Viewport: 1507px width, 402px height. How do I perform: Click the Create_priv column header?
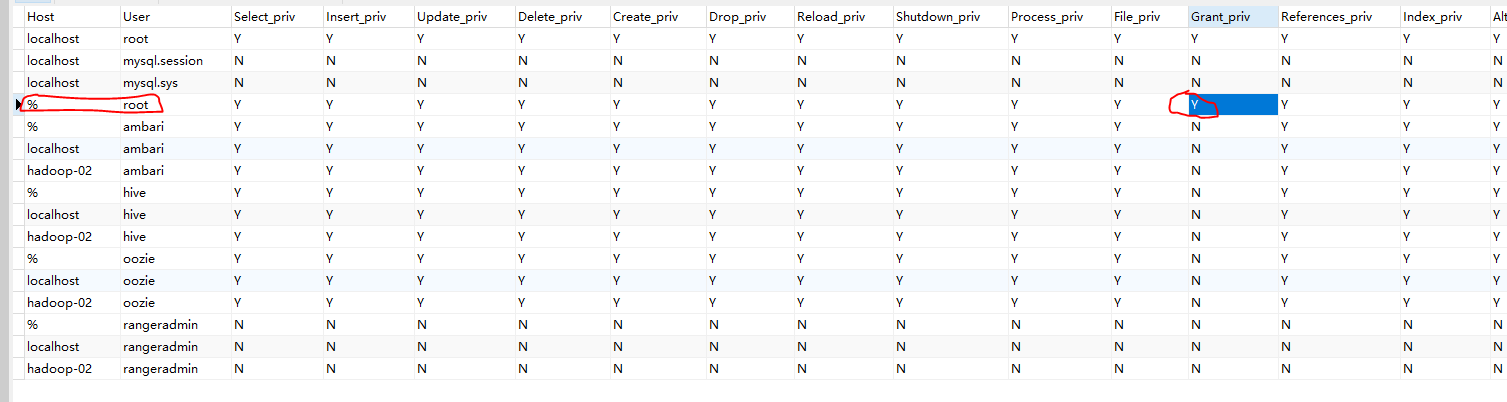pyautogui.click(x=656, y=17)
